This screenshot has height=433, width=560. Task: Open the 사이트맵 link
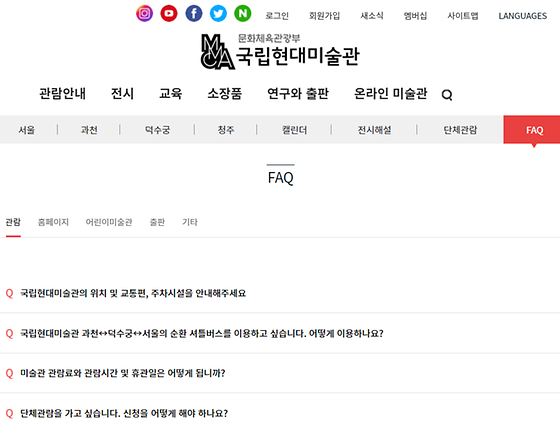click(x=463, y=16)
